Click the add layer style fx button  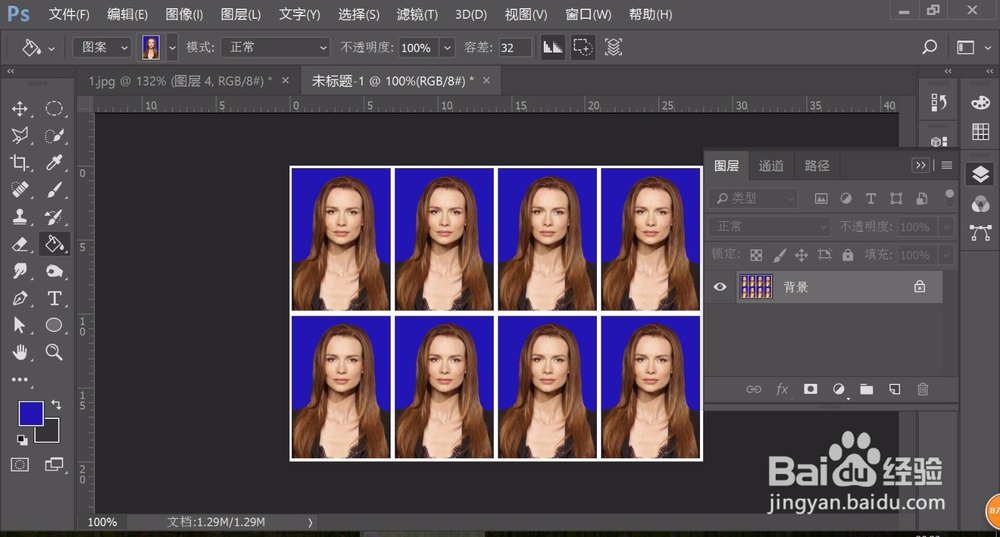tap(782, 389)
